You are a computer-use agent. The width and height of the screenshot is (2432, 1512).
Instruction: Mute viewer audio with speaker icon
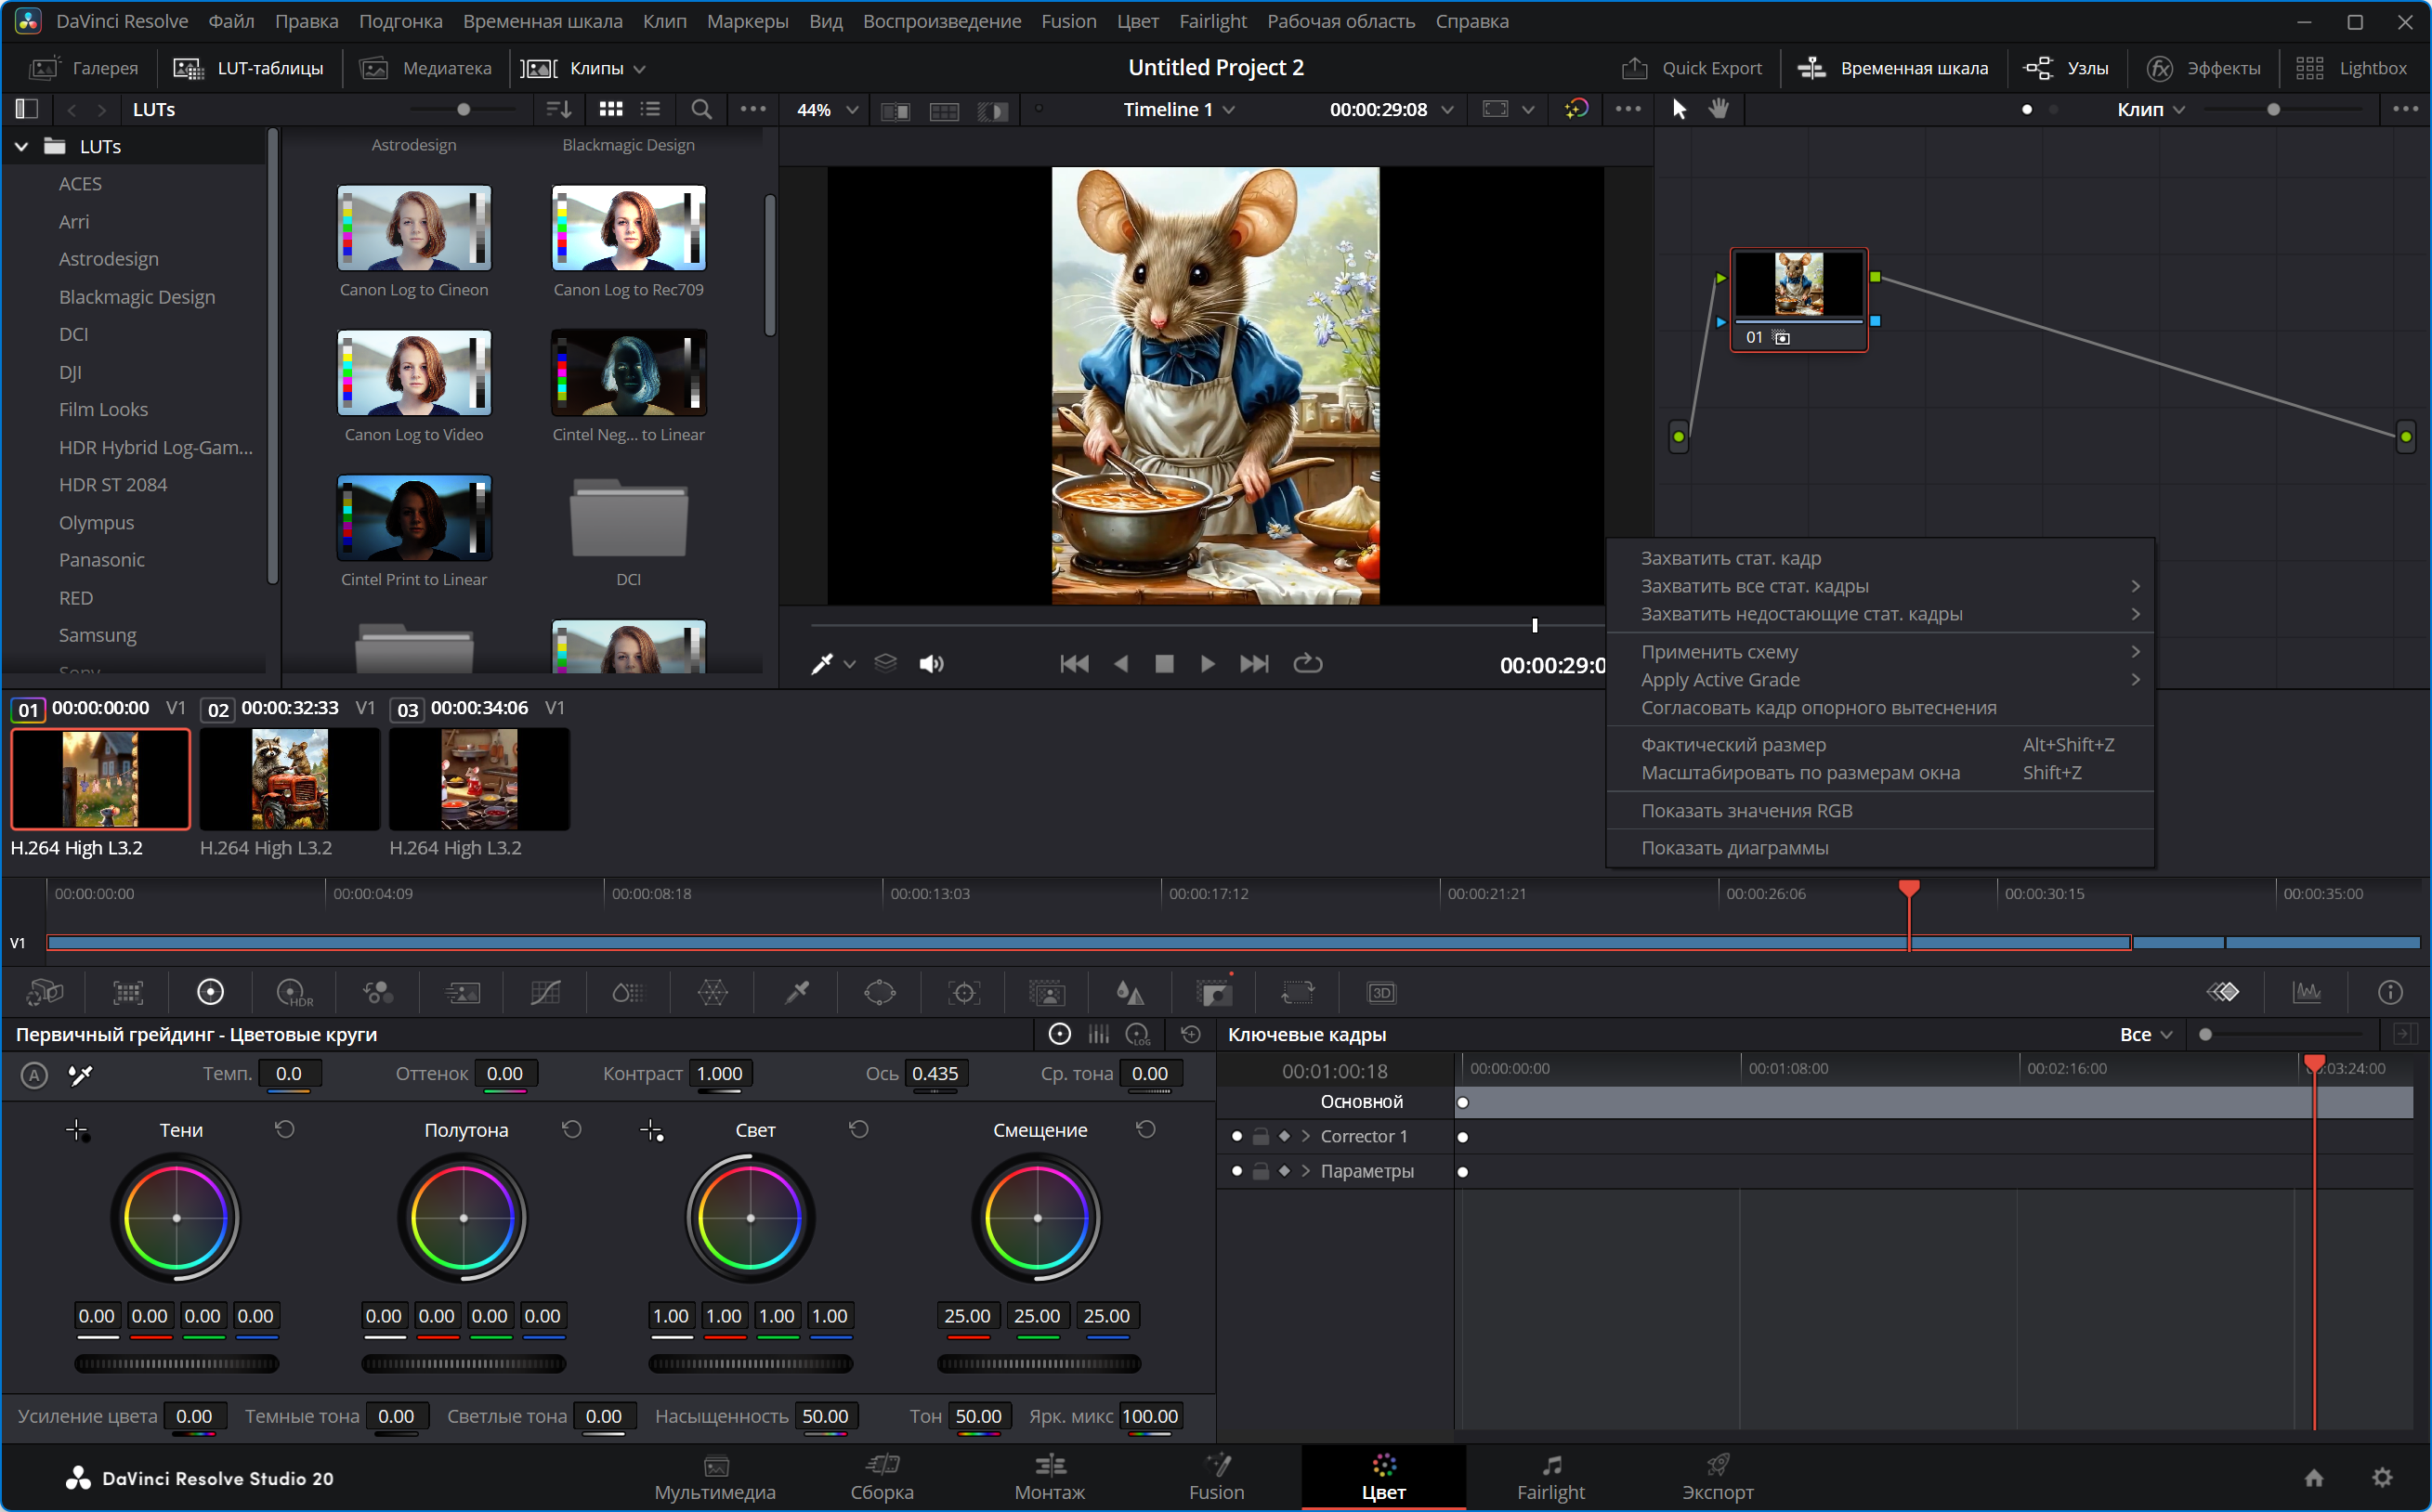point(931,663)
